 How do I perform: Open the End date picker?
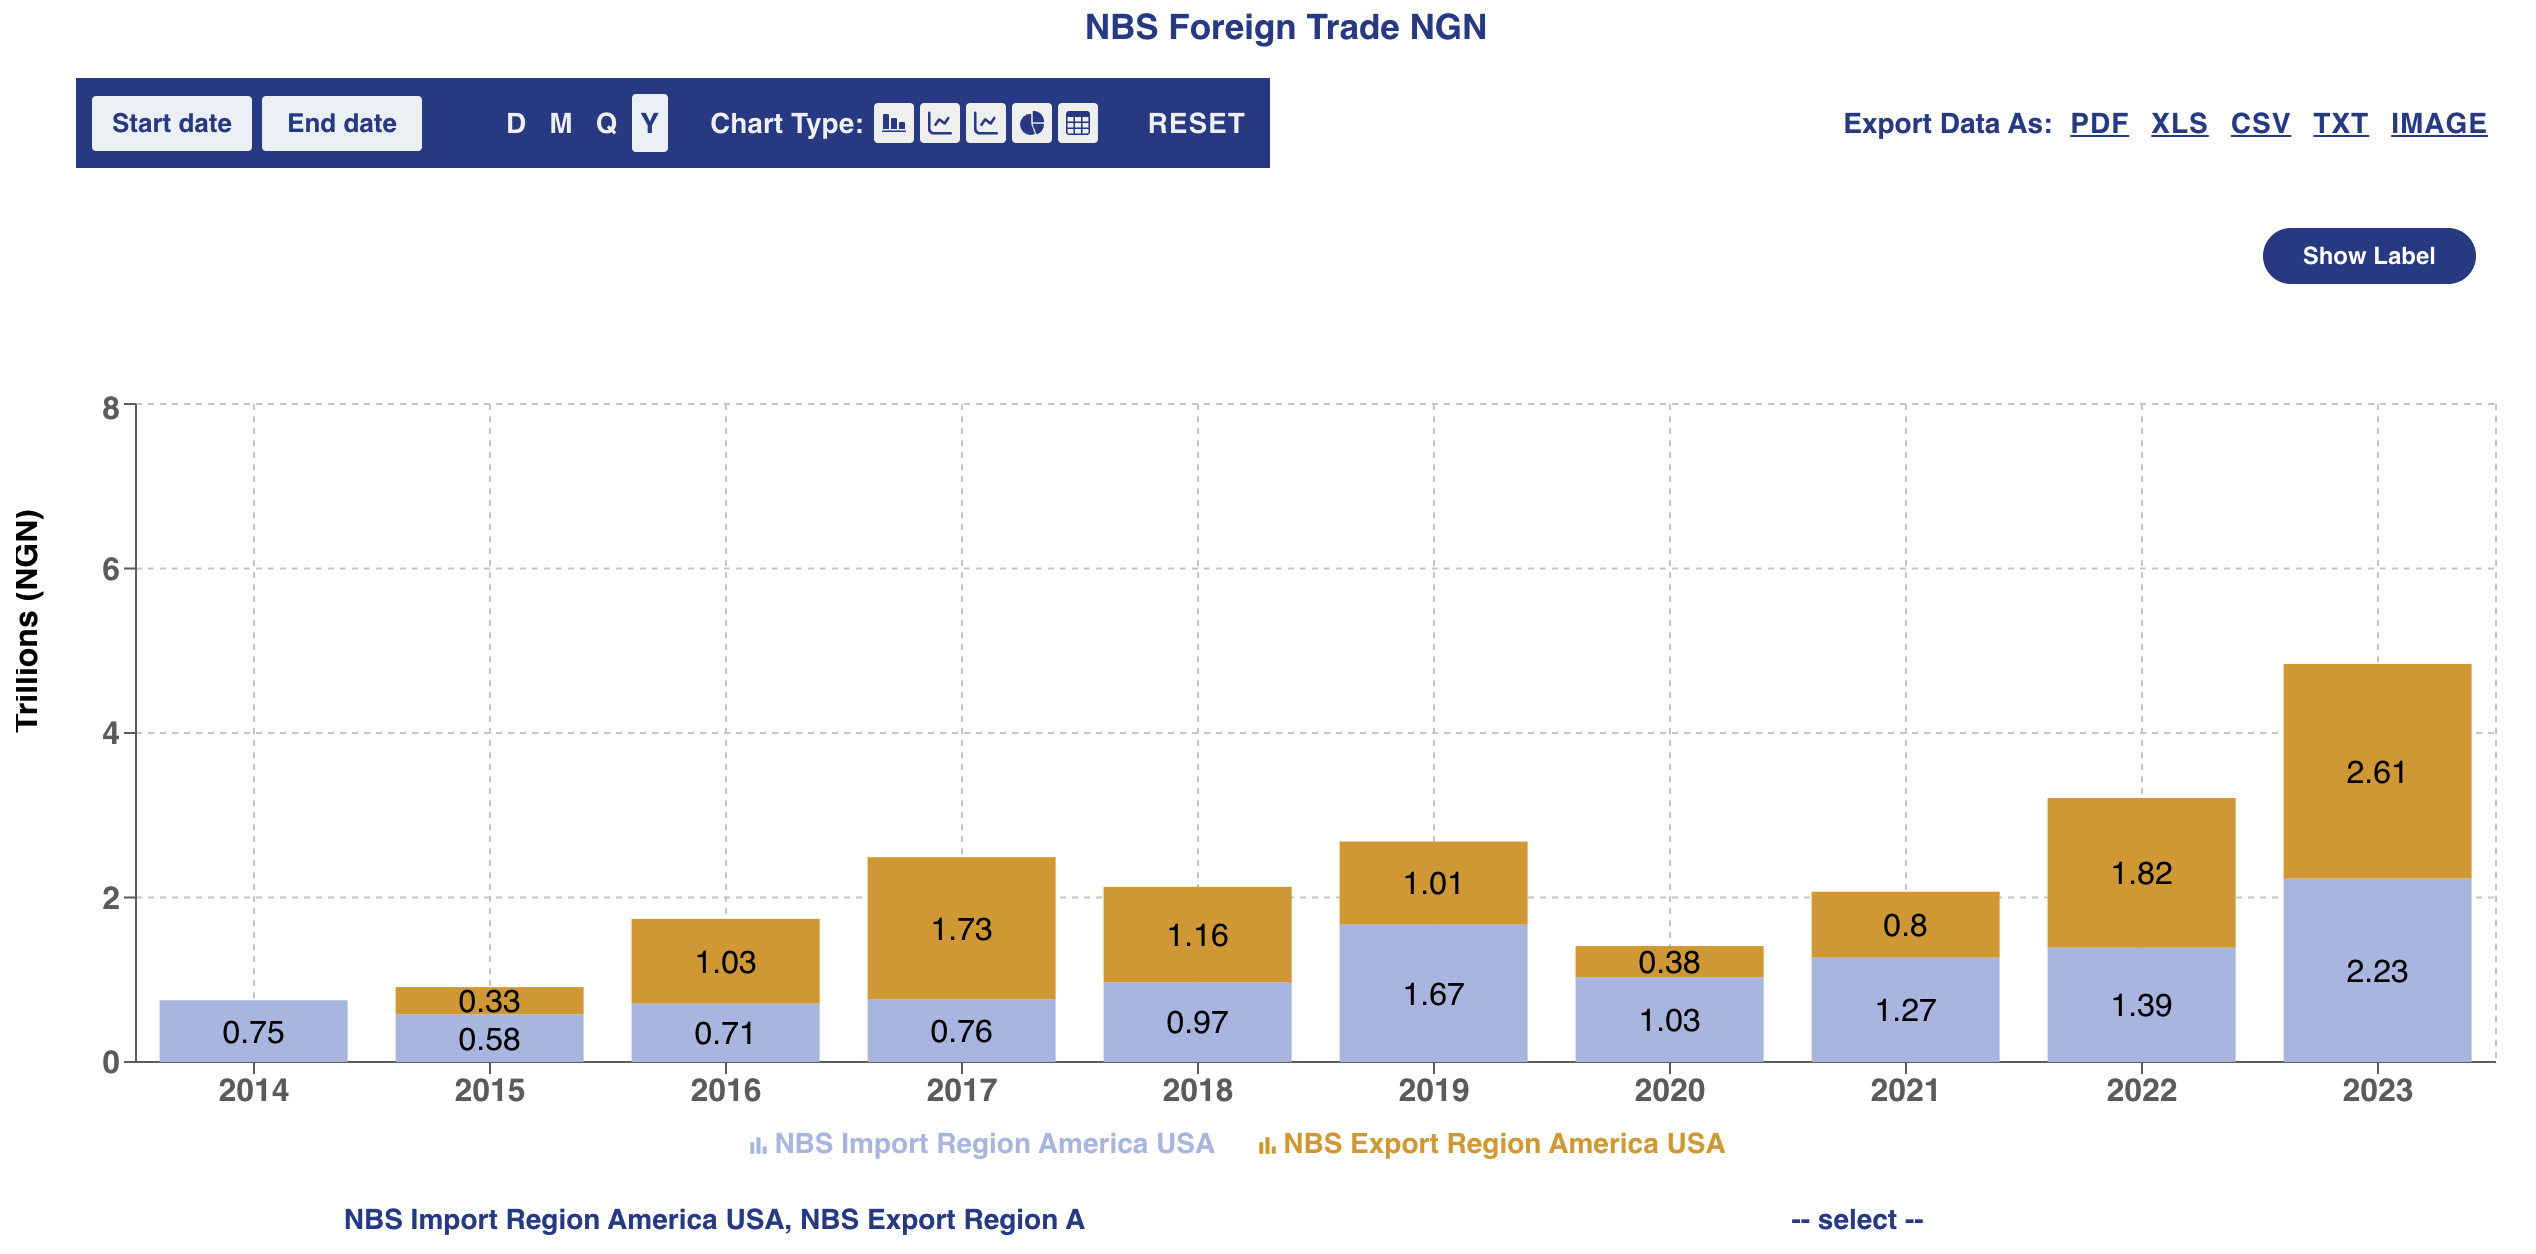pyautogui.click(x=341, y=124)
